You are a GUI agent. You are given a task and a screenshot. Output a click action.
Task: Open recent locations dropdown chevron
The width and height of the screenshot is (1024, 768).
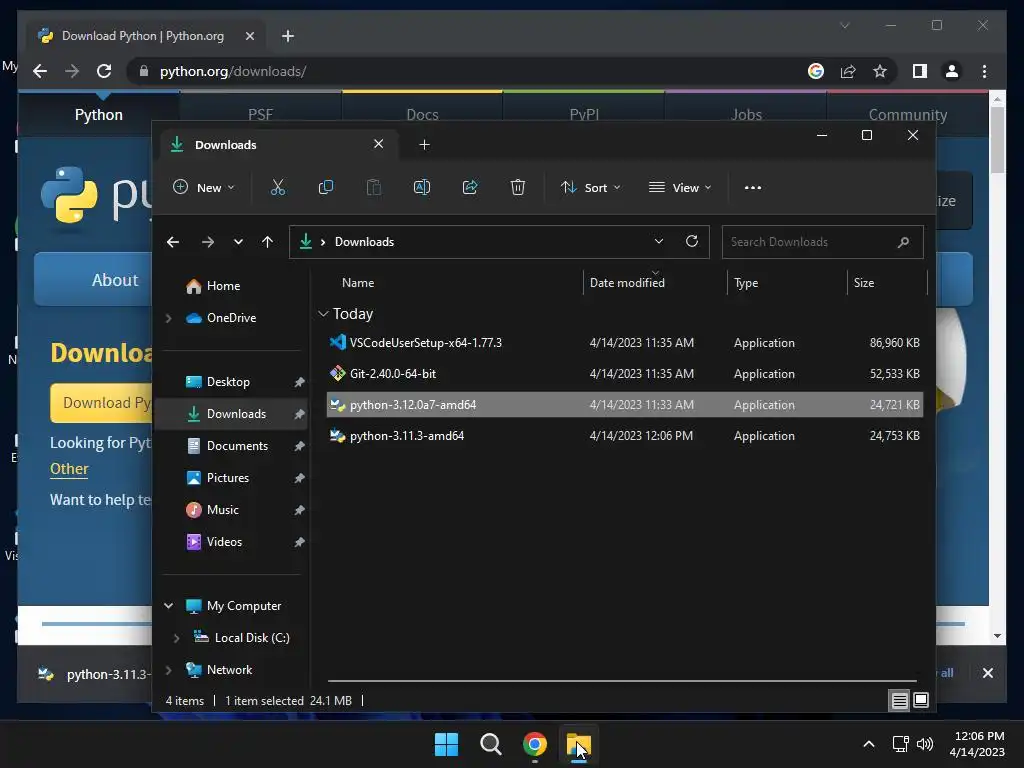(238, 242)
